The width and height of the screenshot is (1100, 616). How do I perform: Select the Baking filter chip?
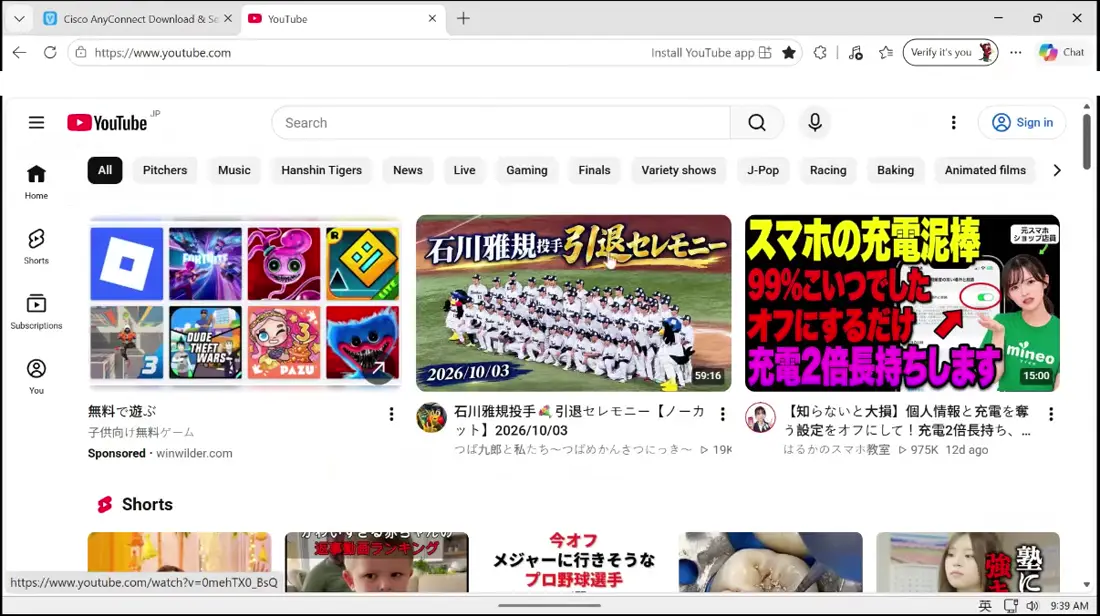[x=895, y=170]
